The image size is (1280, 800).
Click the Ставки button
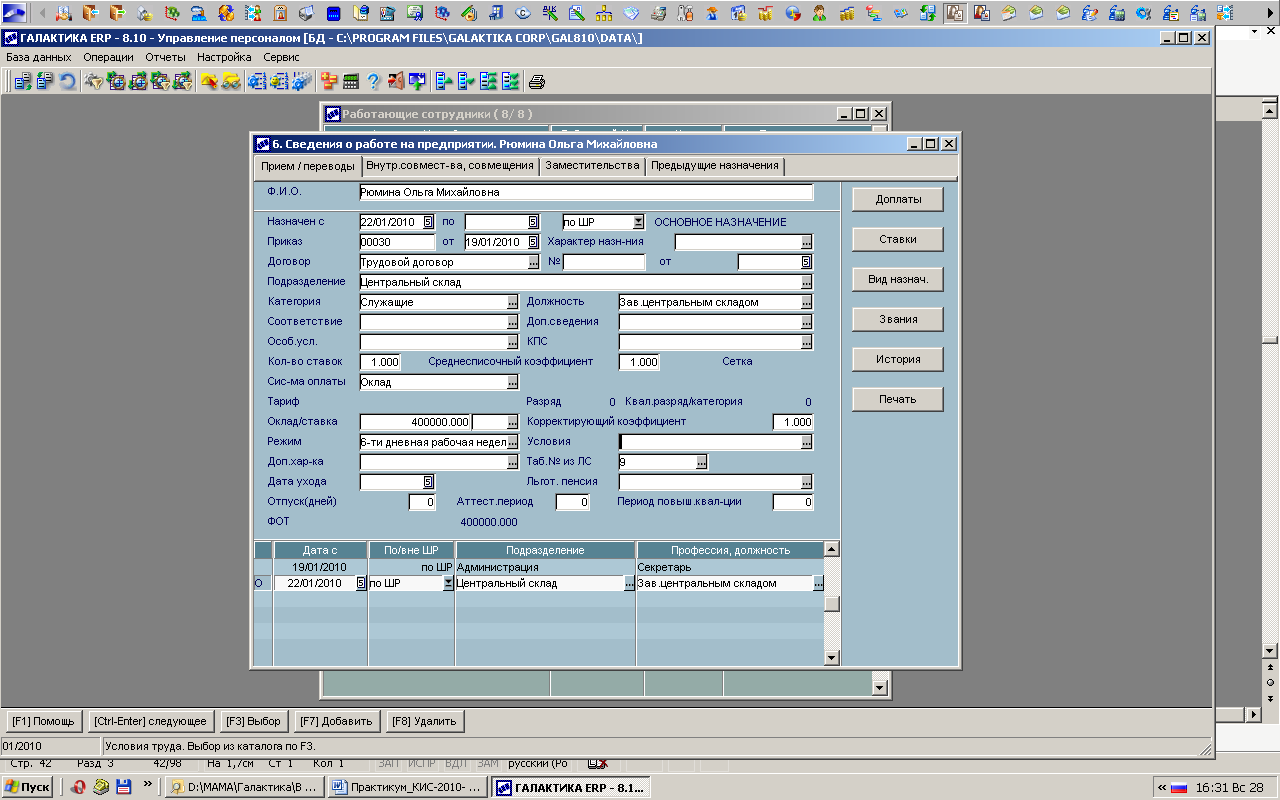(898, 239)
